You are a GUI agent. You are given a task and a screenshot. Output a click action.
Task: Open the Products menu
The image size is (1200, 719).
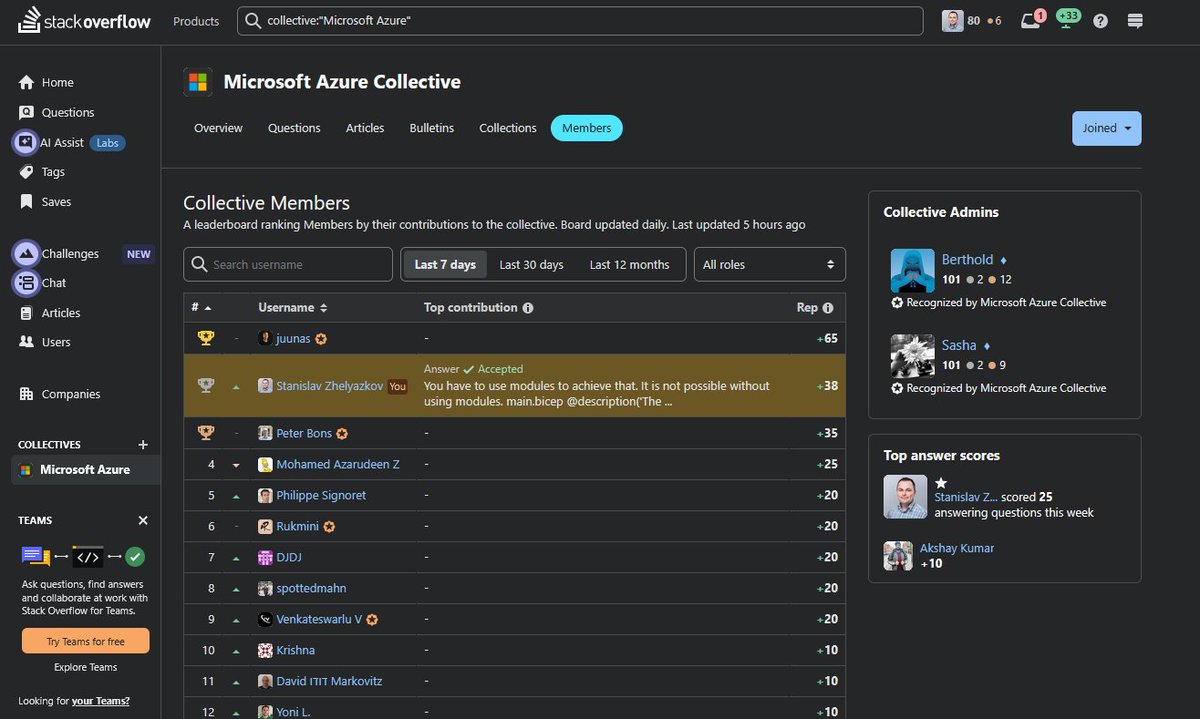click(x=196, y=21)
